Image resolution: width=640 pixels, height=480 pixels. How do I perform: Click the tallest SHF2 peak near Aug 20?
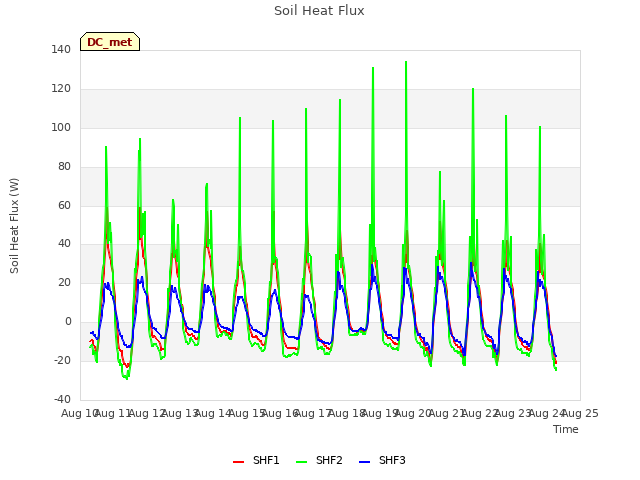406,62
